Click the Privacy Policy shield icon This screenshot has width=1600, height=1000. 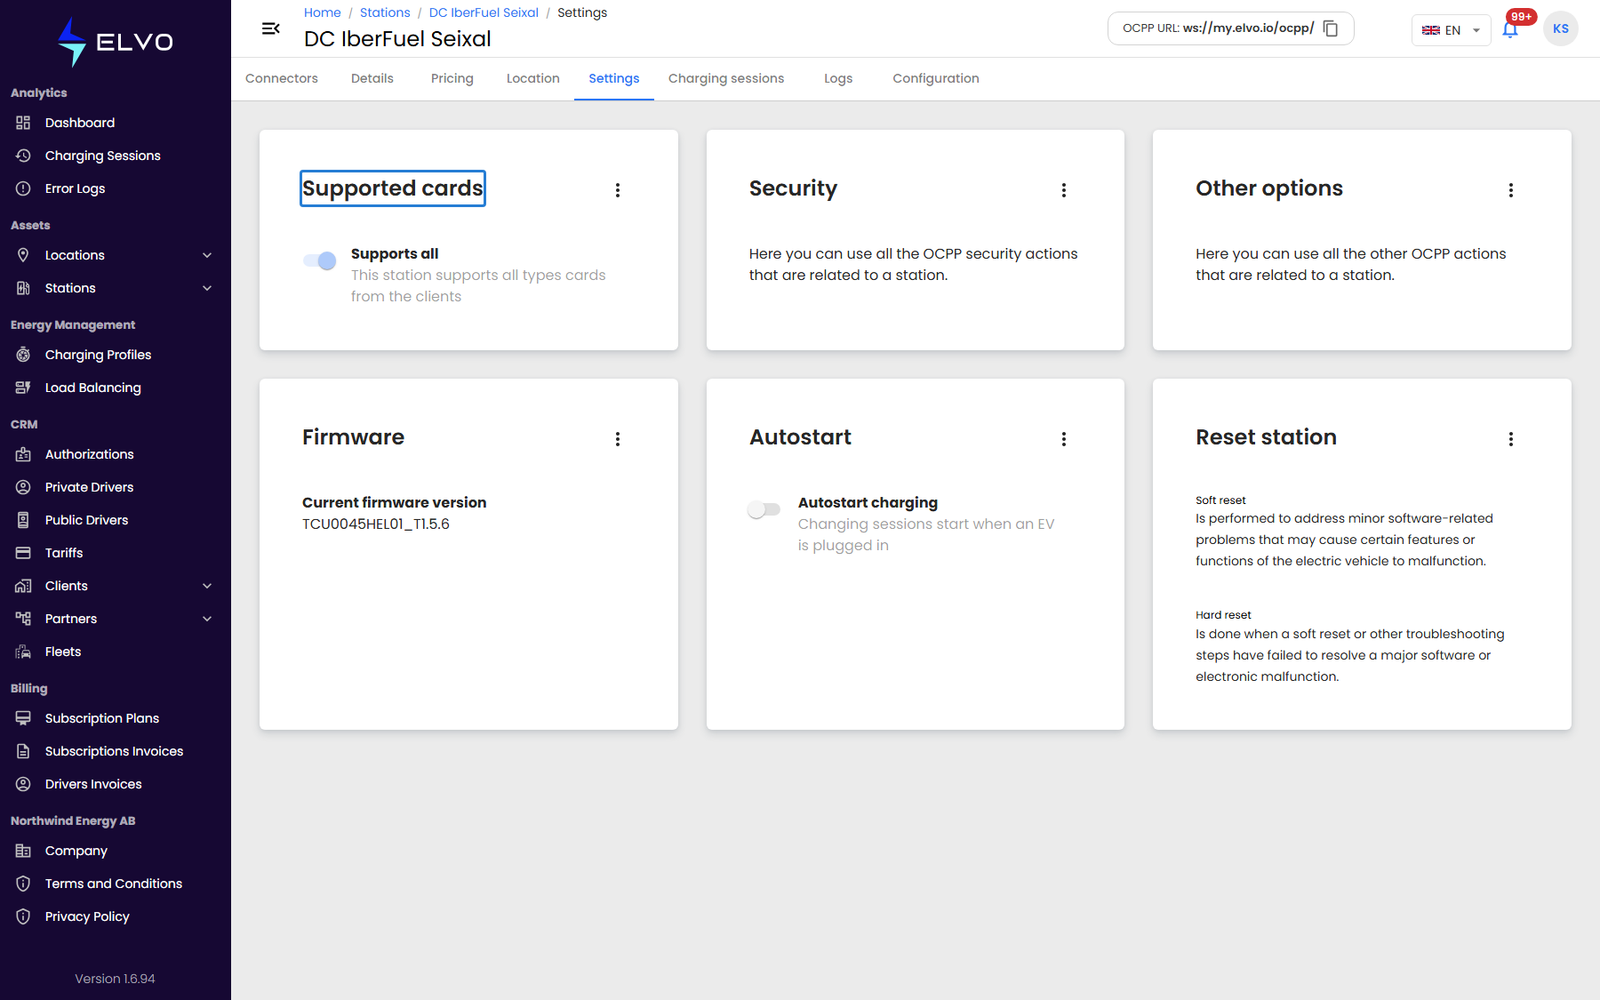[23, 917]
